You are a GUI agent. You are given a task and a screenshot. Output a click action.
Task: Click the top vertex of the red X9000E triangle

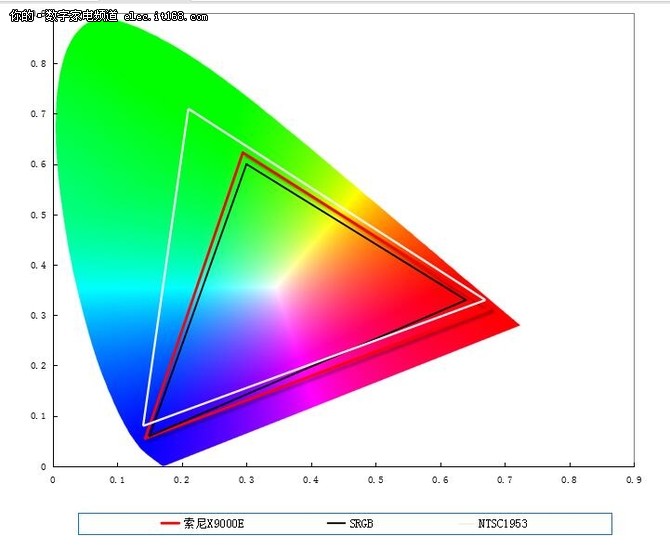[242, 153]
